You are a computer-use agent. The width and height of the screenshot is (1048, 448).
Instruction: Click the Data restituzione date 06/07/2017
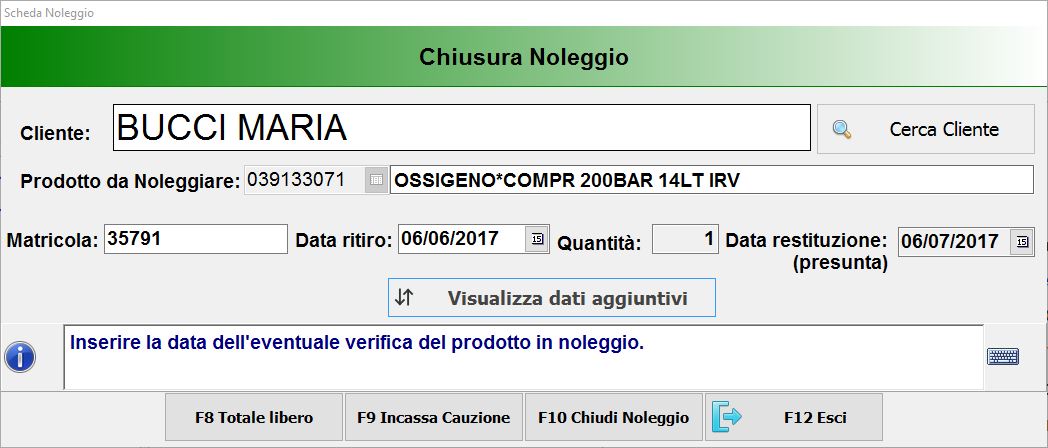tap(953, 241)
